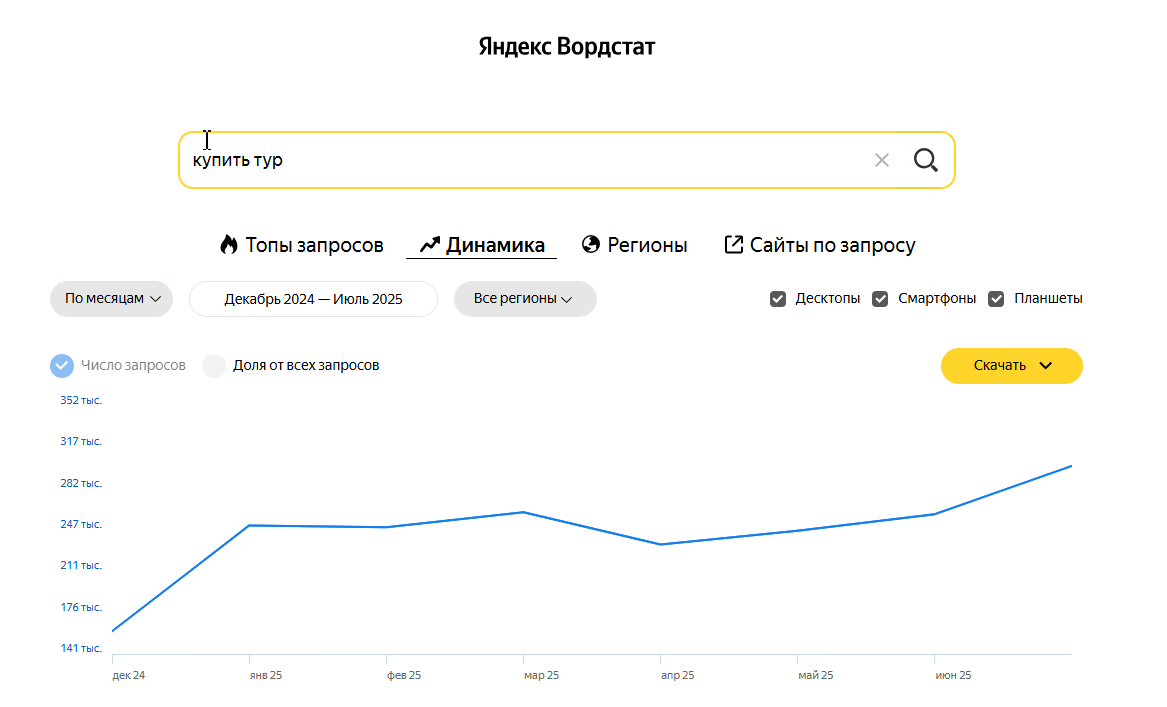Click the июн 25 month label
1167x707 pixels.
point(953,676)
